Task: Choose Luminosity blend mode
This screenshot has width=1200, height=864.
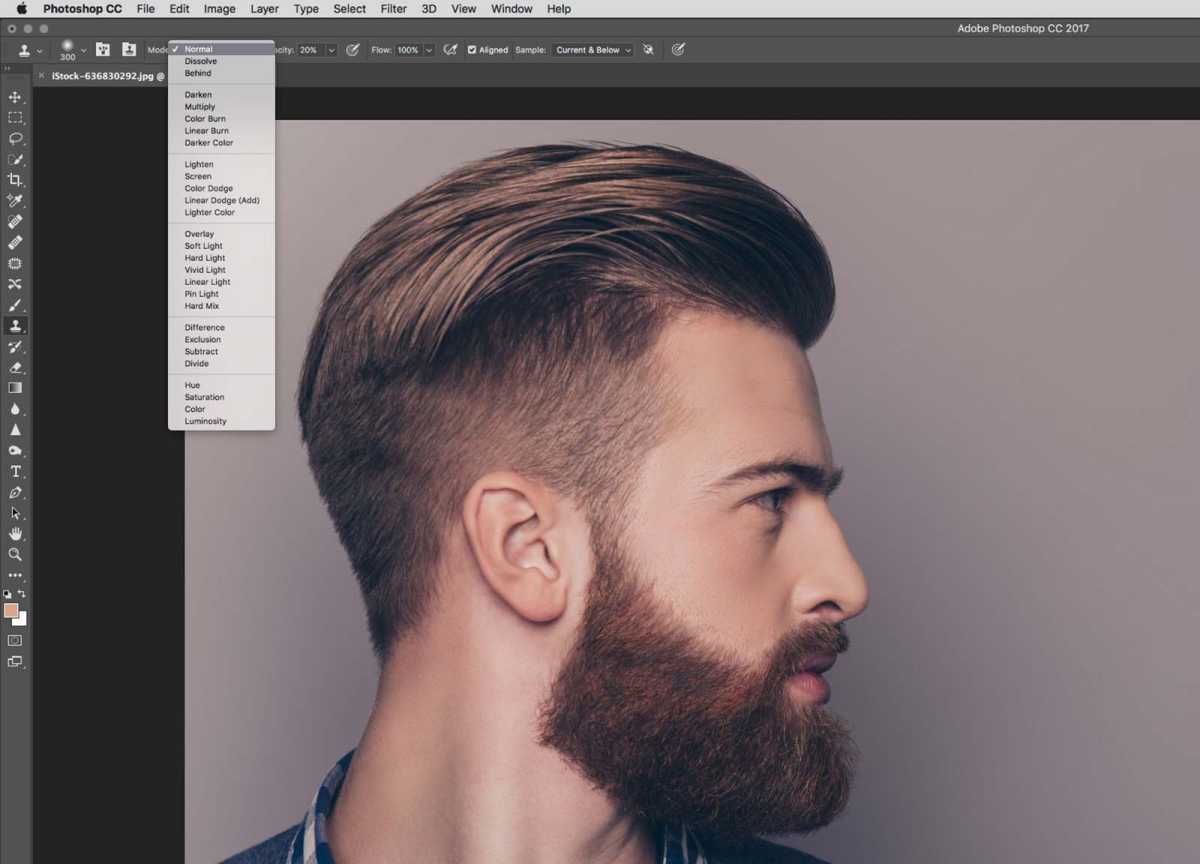Action: (x=222, y=421)
